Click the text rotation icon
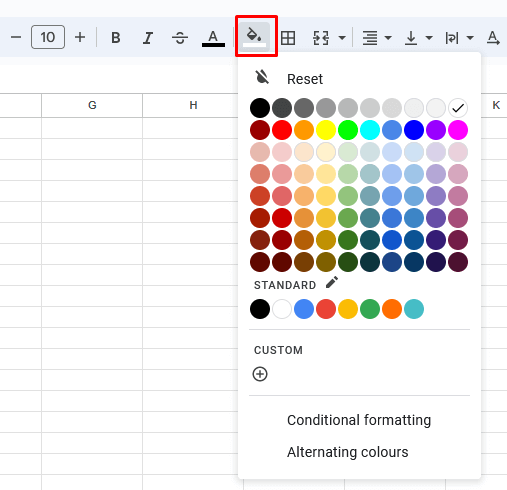 (493, 38)
